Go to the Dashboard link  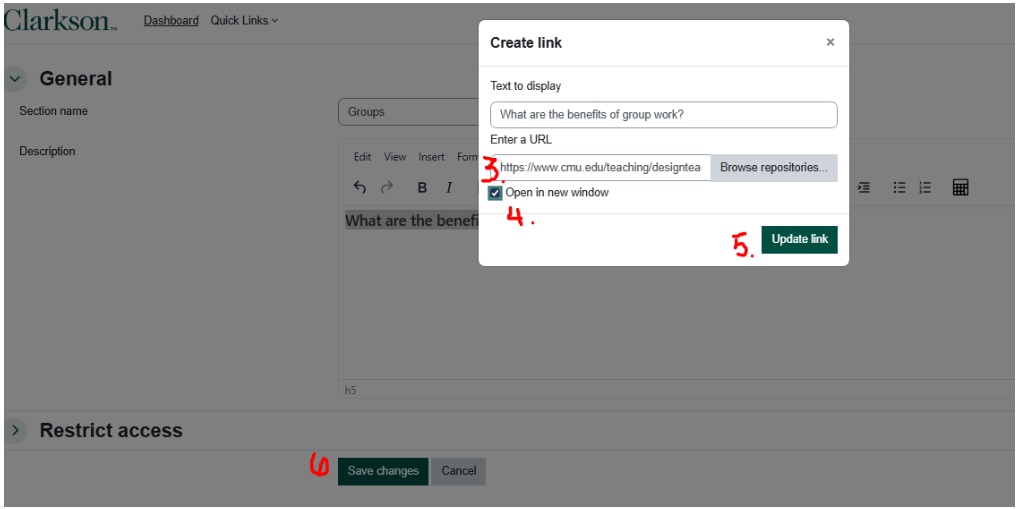pos(171,21)
